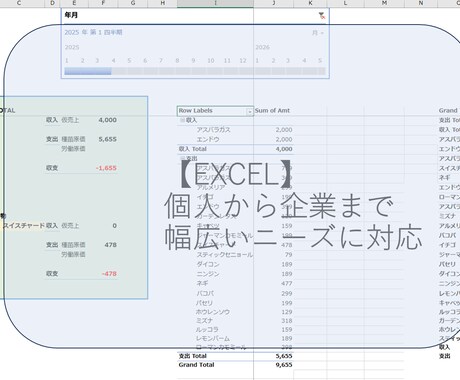This screenshot has width=460, height=380.
Task: Open the 月 time level dropdown
Action: [318, 33]
